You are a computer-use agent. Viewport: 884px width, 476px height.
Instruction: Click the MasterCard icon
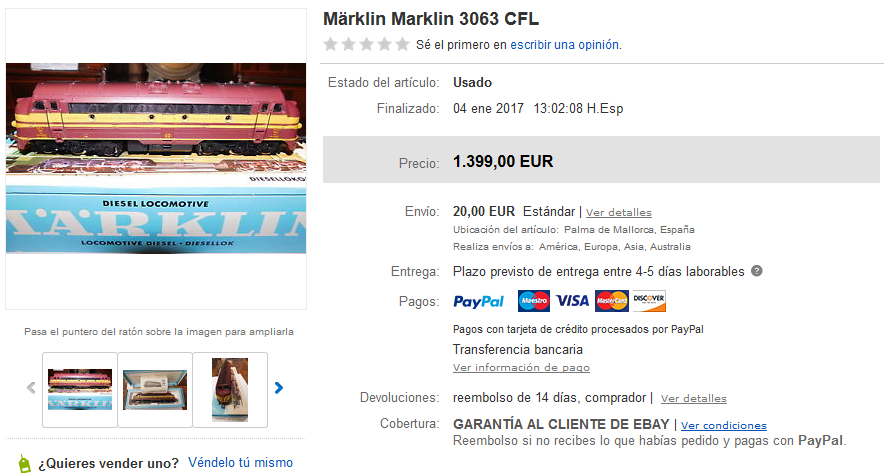tap(611, 301)
